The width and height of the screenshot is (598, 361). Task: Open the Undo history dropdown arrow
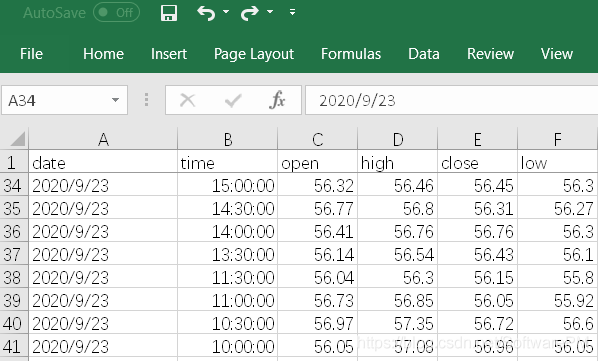pyautogui.click(x=226, y=12)
